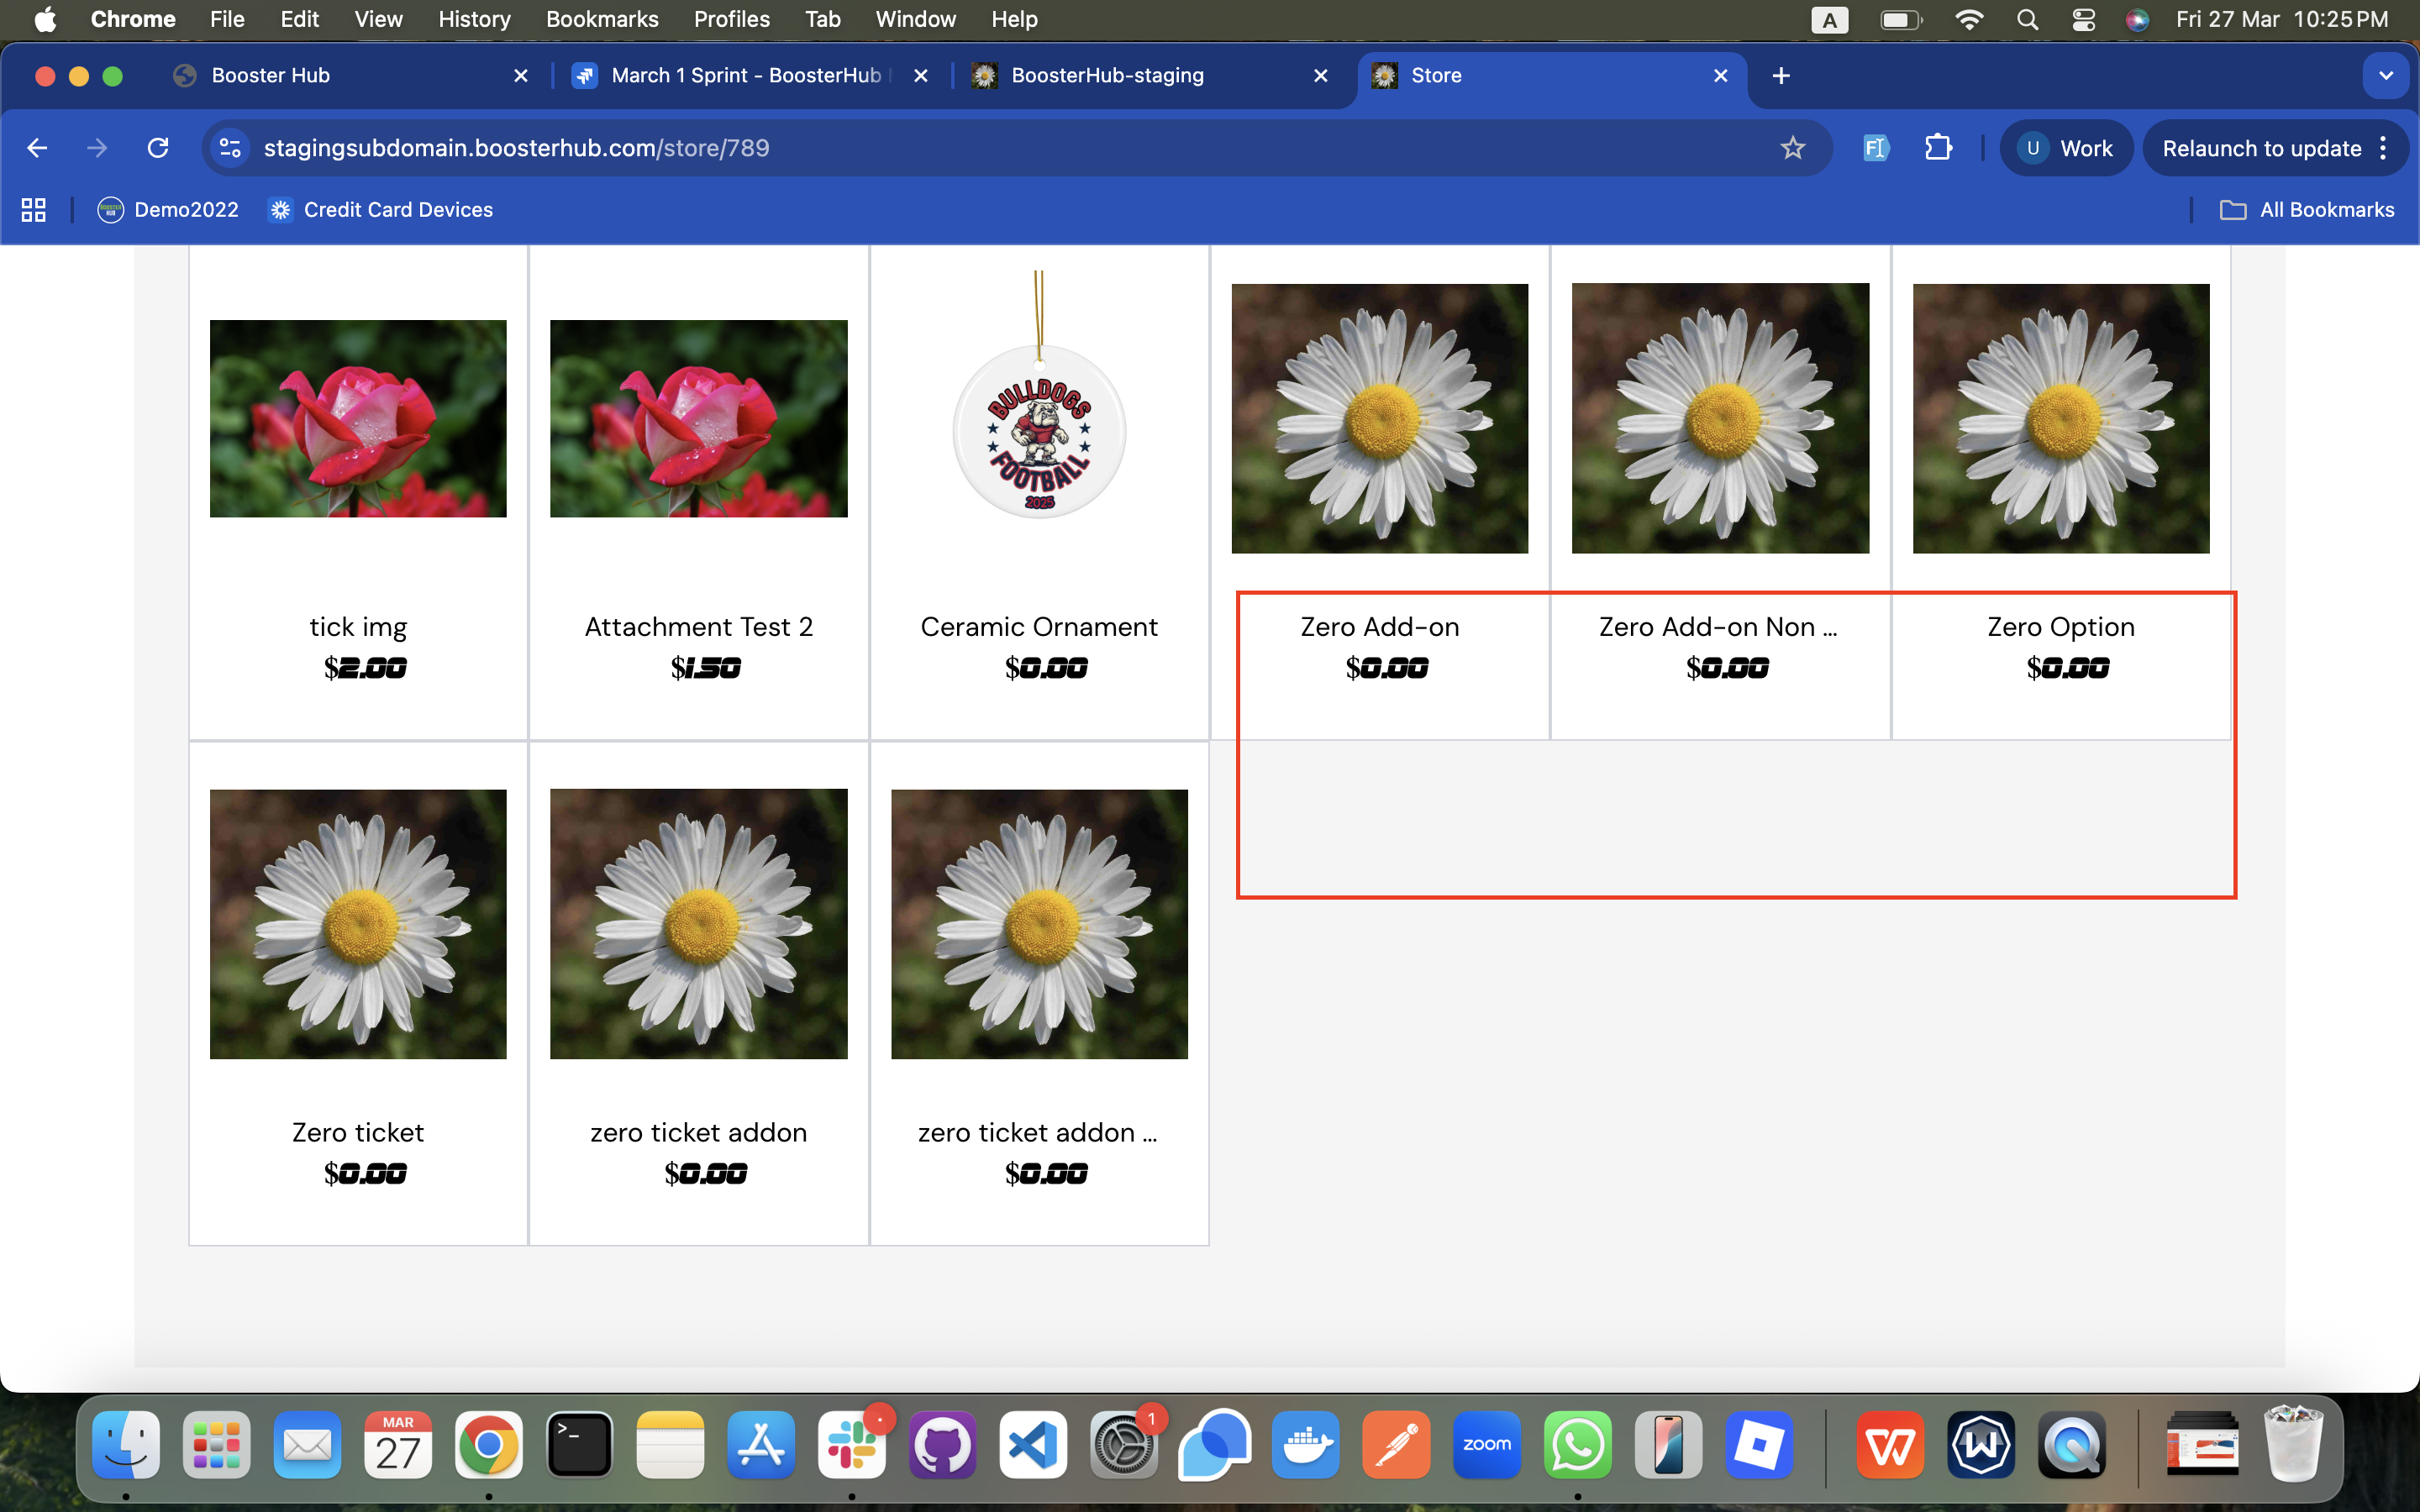
Task: Open the Chrome extensions puzzle icon
Action: click(1938, 148)
